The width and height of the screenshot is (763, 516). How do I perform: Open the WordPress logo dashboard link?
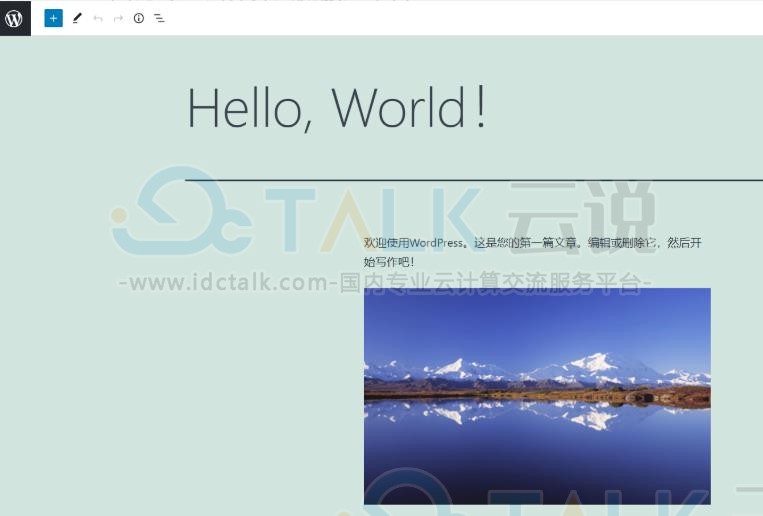click(15, 18)
